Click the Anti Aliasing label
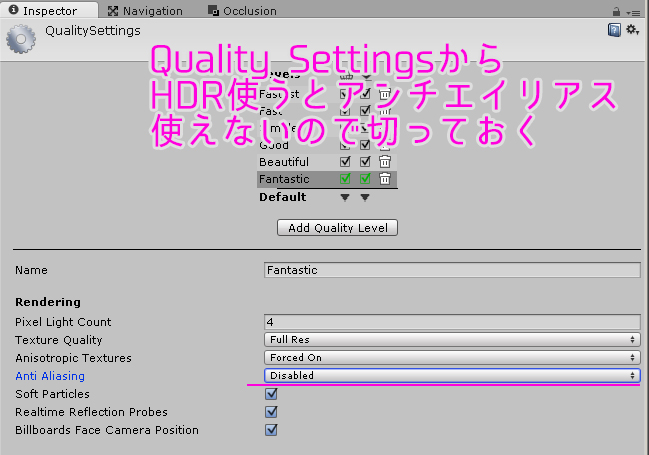The image size is (649, 455). click(x=50, y=376)
